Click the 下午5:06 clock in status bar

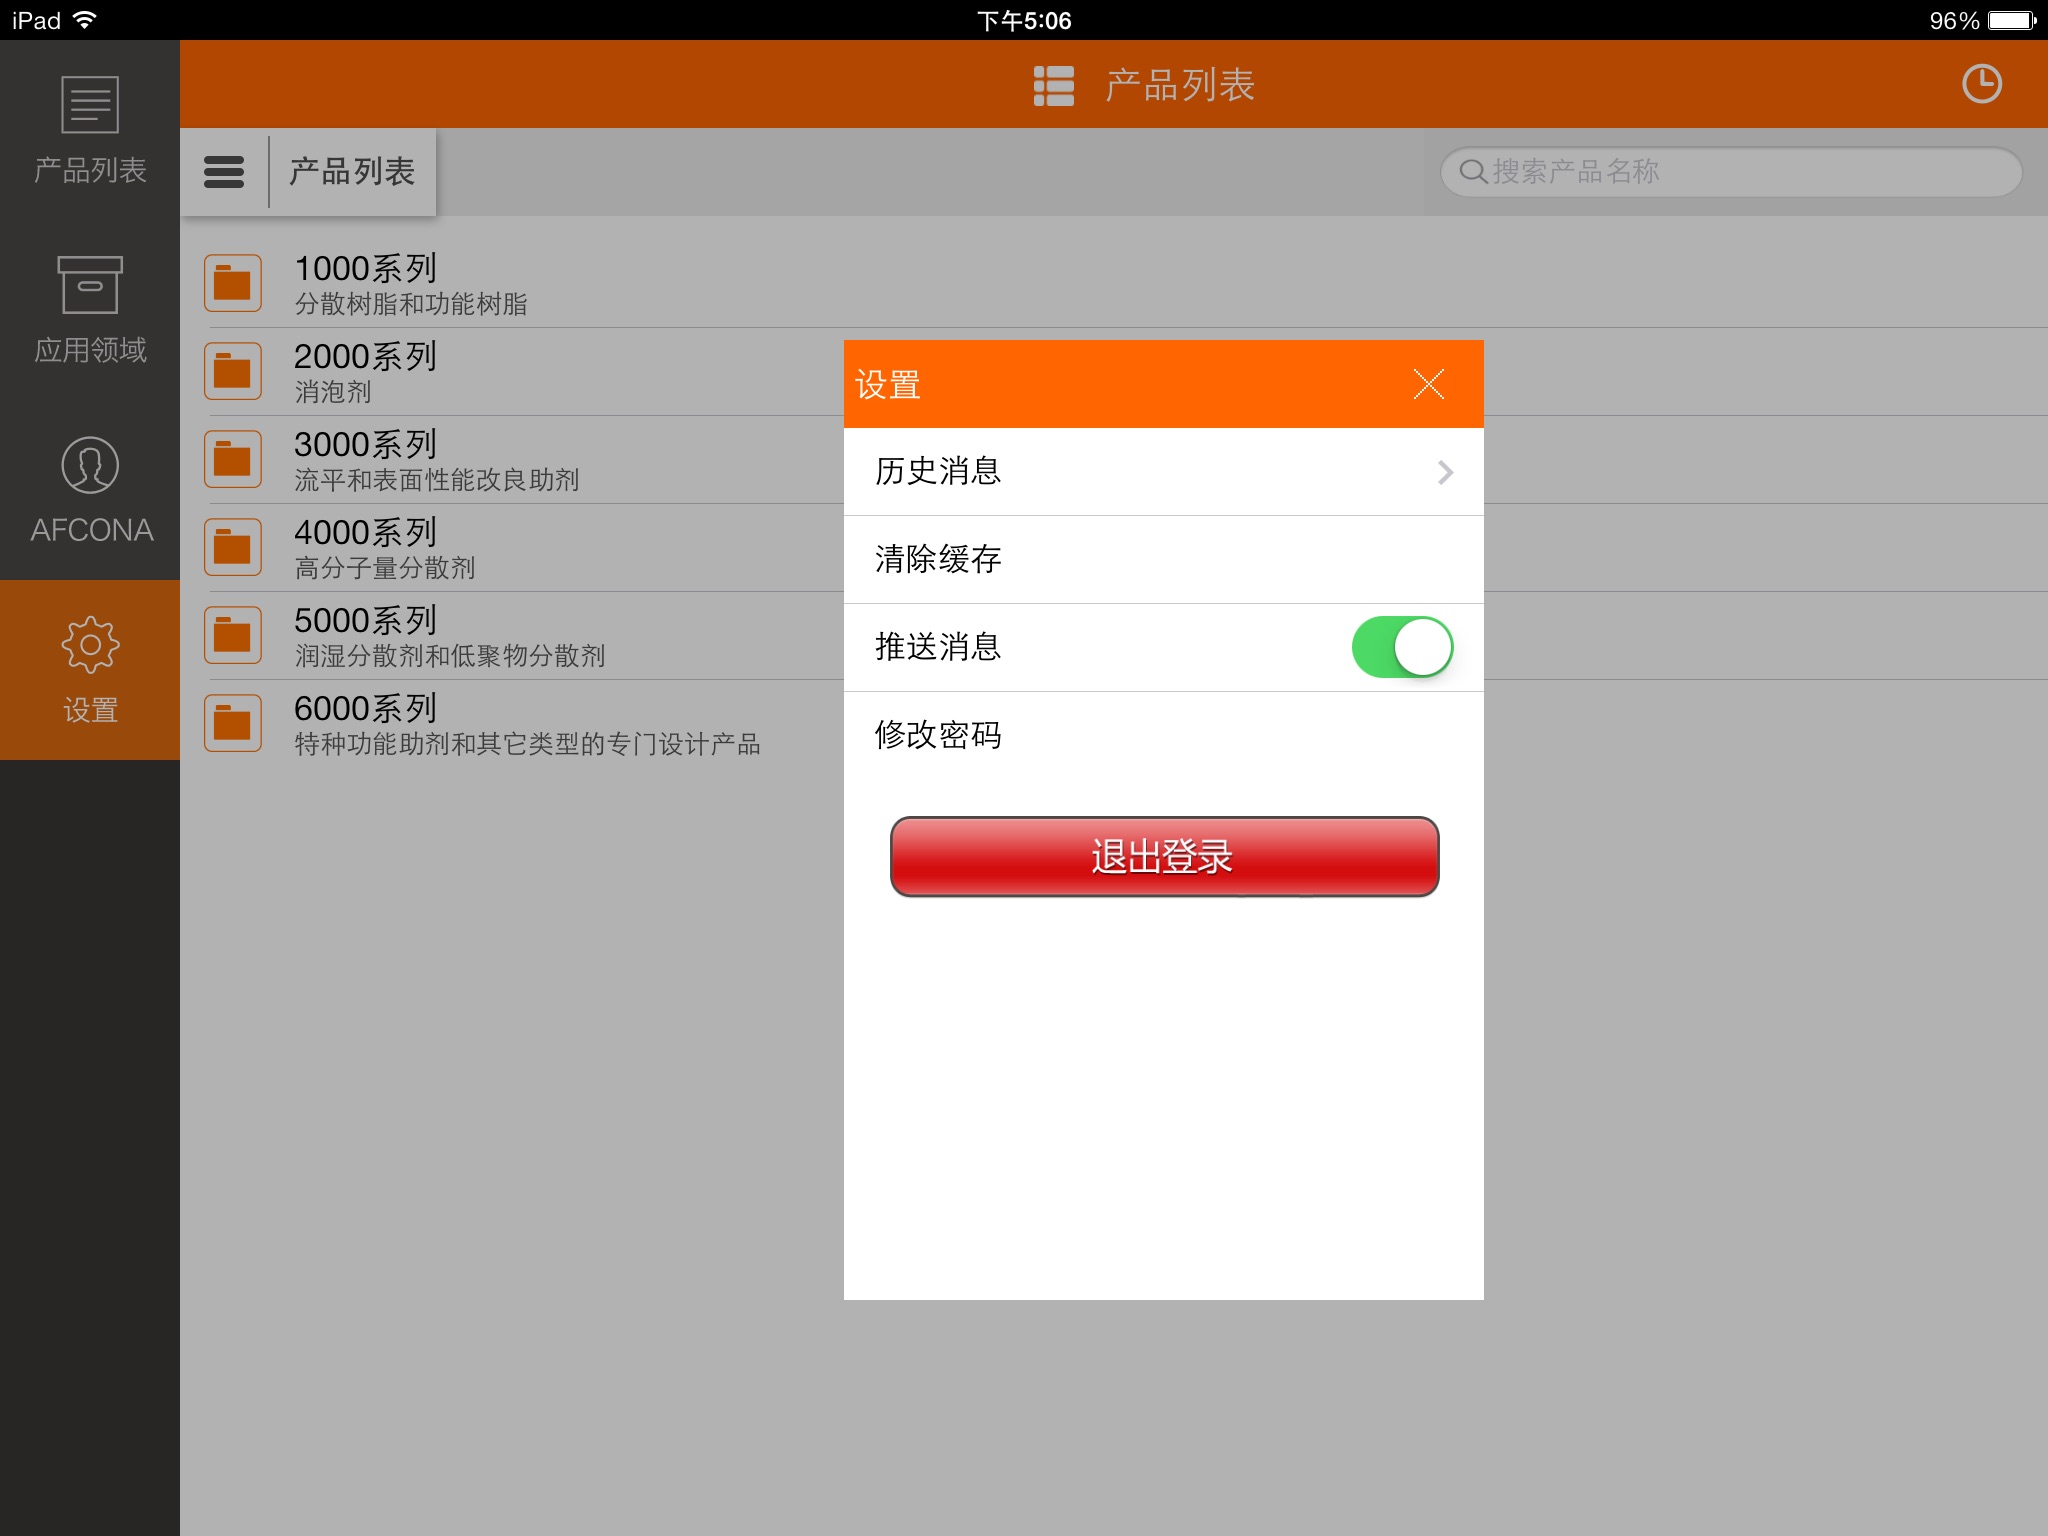[1024, 20]
